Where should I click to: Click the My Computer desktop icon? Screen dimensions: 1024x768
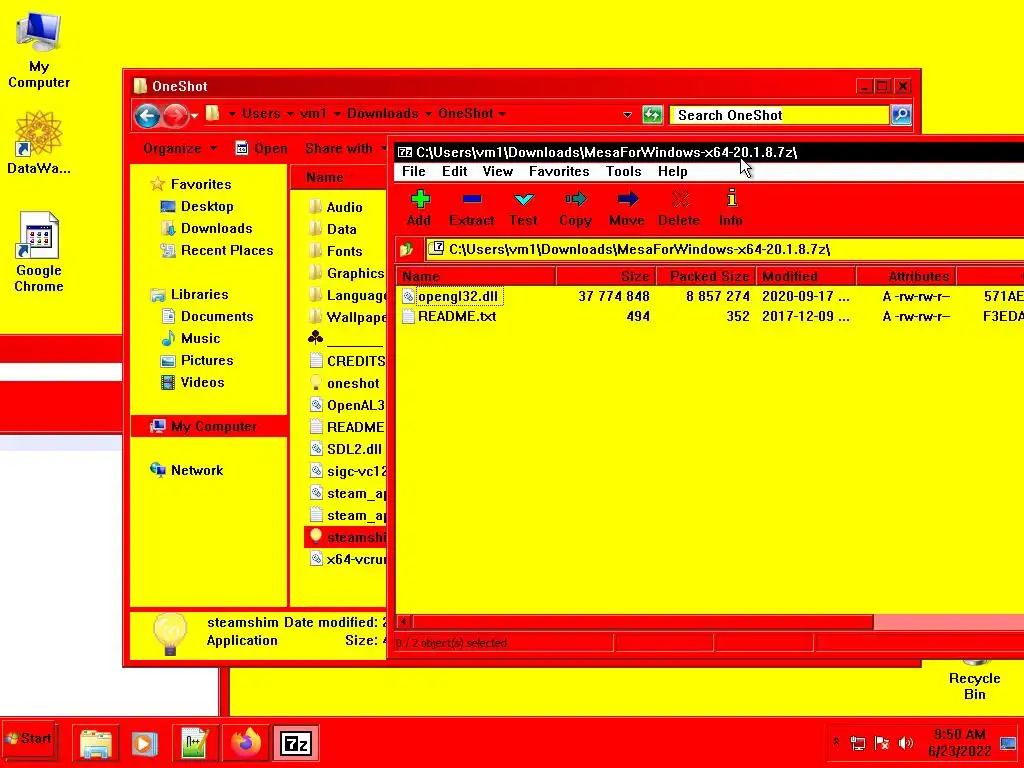coord(39,51)
